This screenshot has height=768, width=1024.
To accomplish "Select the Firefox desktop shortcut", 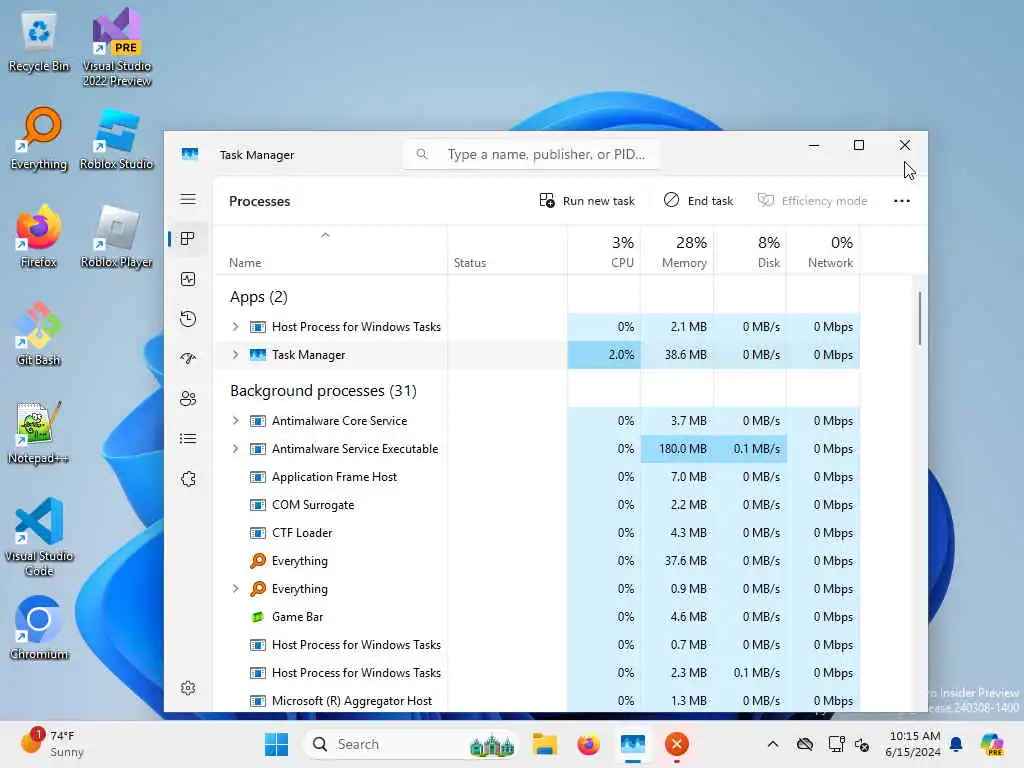I will tap(39, 236).
